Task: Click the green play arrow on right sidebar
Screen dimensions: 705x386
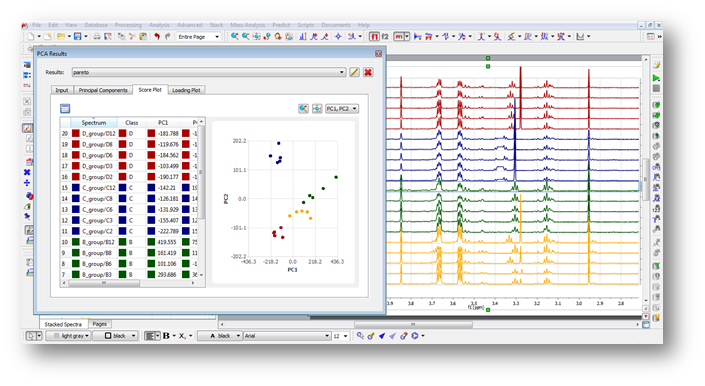Action: click(x=656, y=78)
